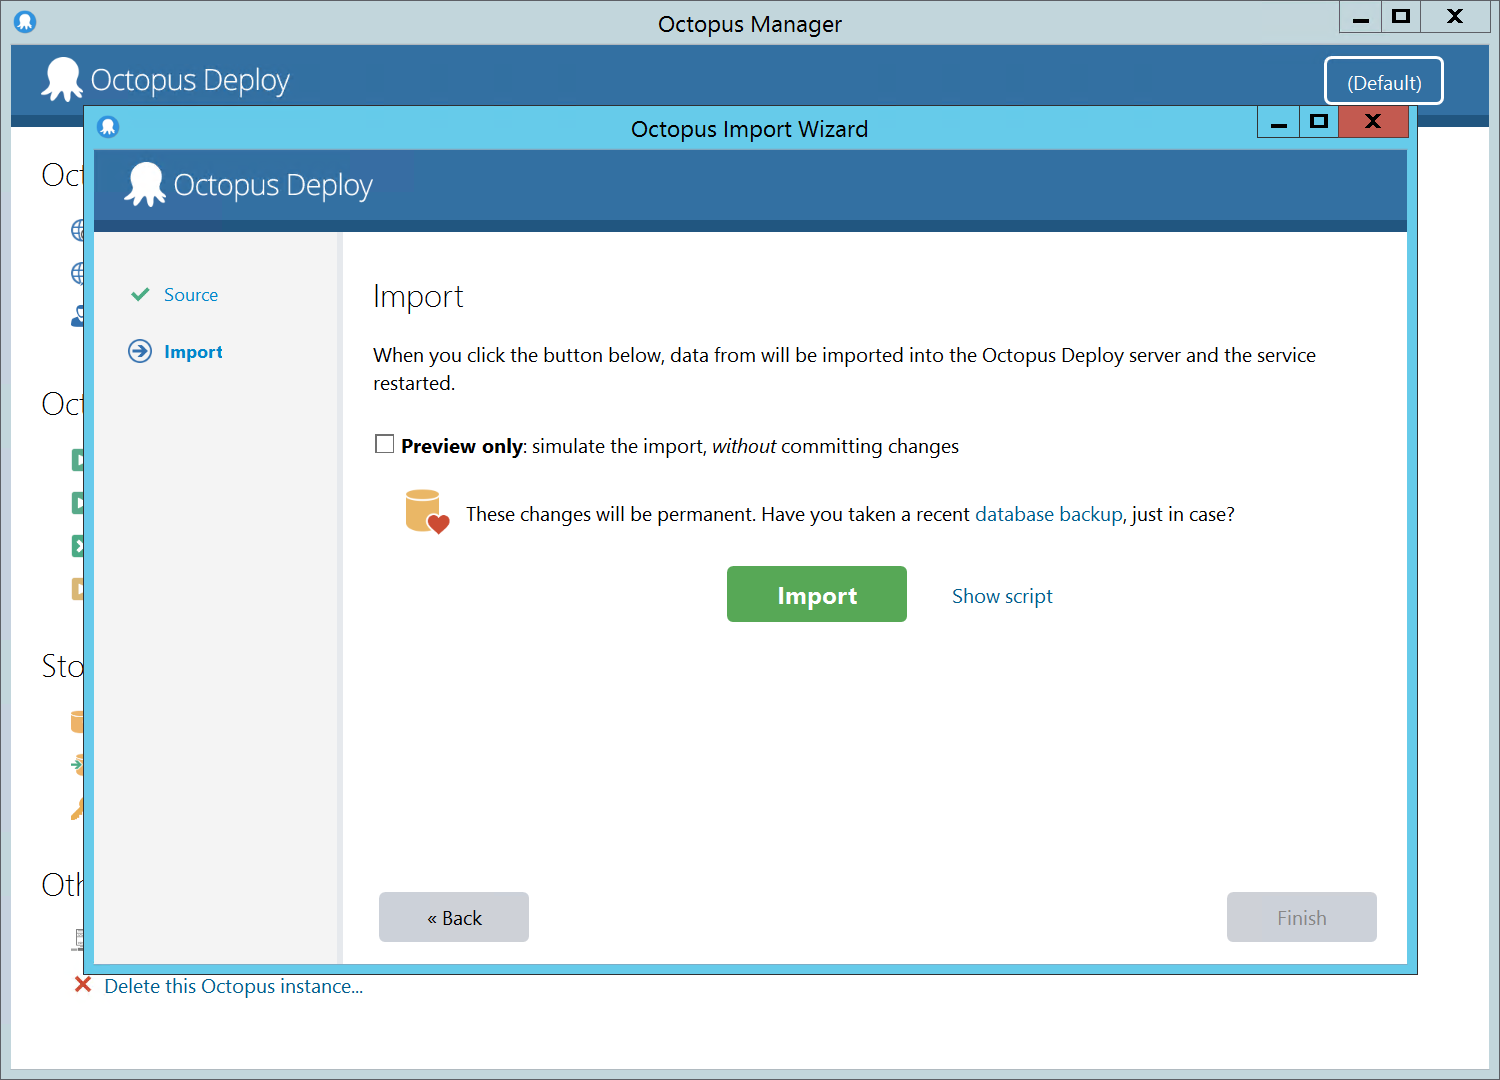Screen dimensions: 1500x1080
Task: Click the Octopus logo in Manager header
Action: coord(62,80)
